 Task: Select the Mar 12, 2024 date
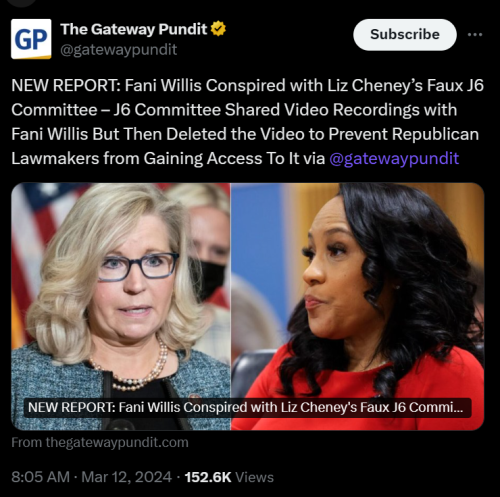127,477
